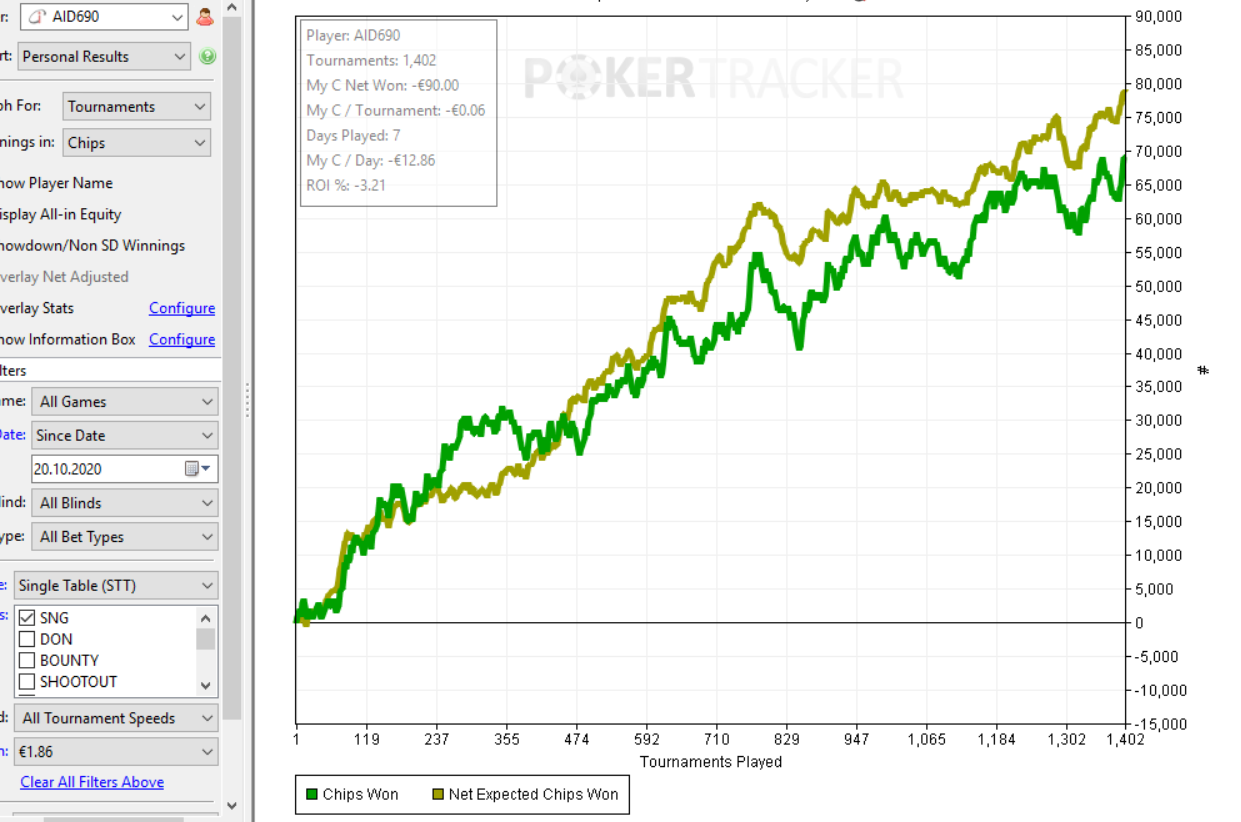The image size is (1241, 822).
Task: Enable the DON checkbox
Action: 28,639
